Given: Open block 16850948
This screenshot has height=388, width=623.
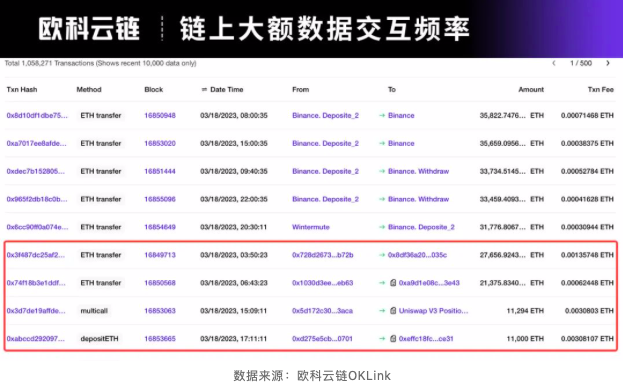Looking at the screenshot, I should [160, 116].
